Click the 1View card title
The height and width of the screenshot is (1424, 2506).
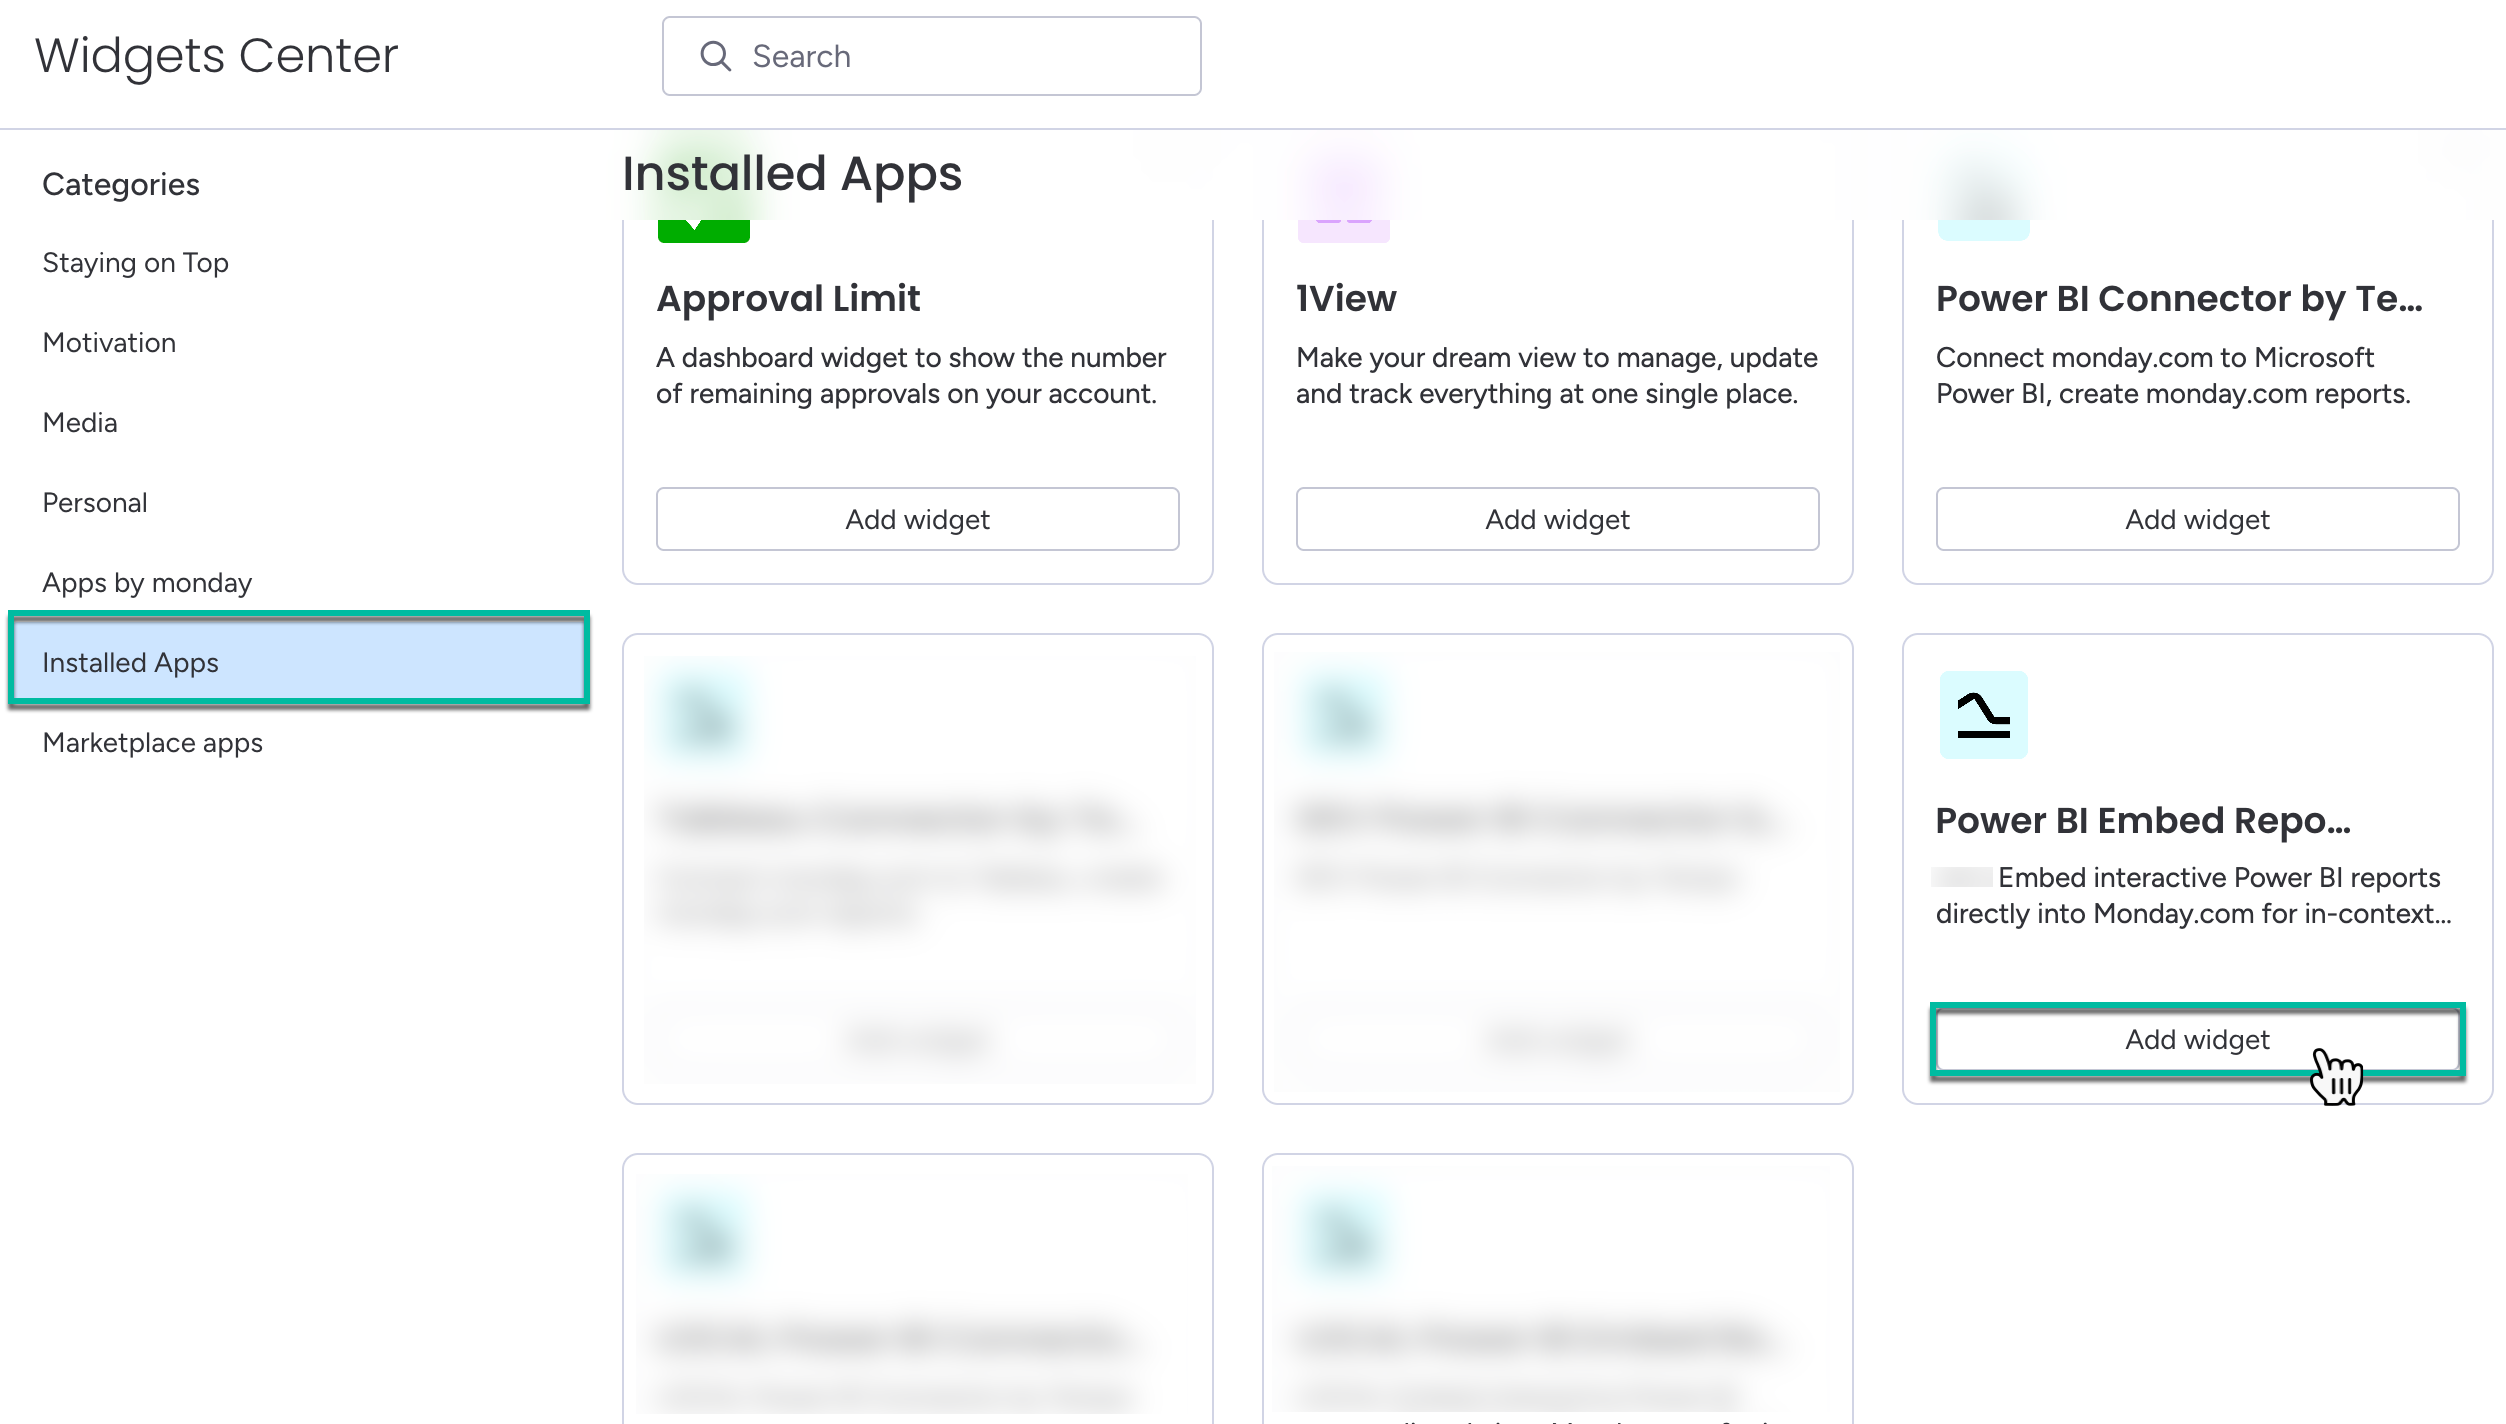point(1346,298)
